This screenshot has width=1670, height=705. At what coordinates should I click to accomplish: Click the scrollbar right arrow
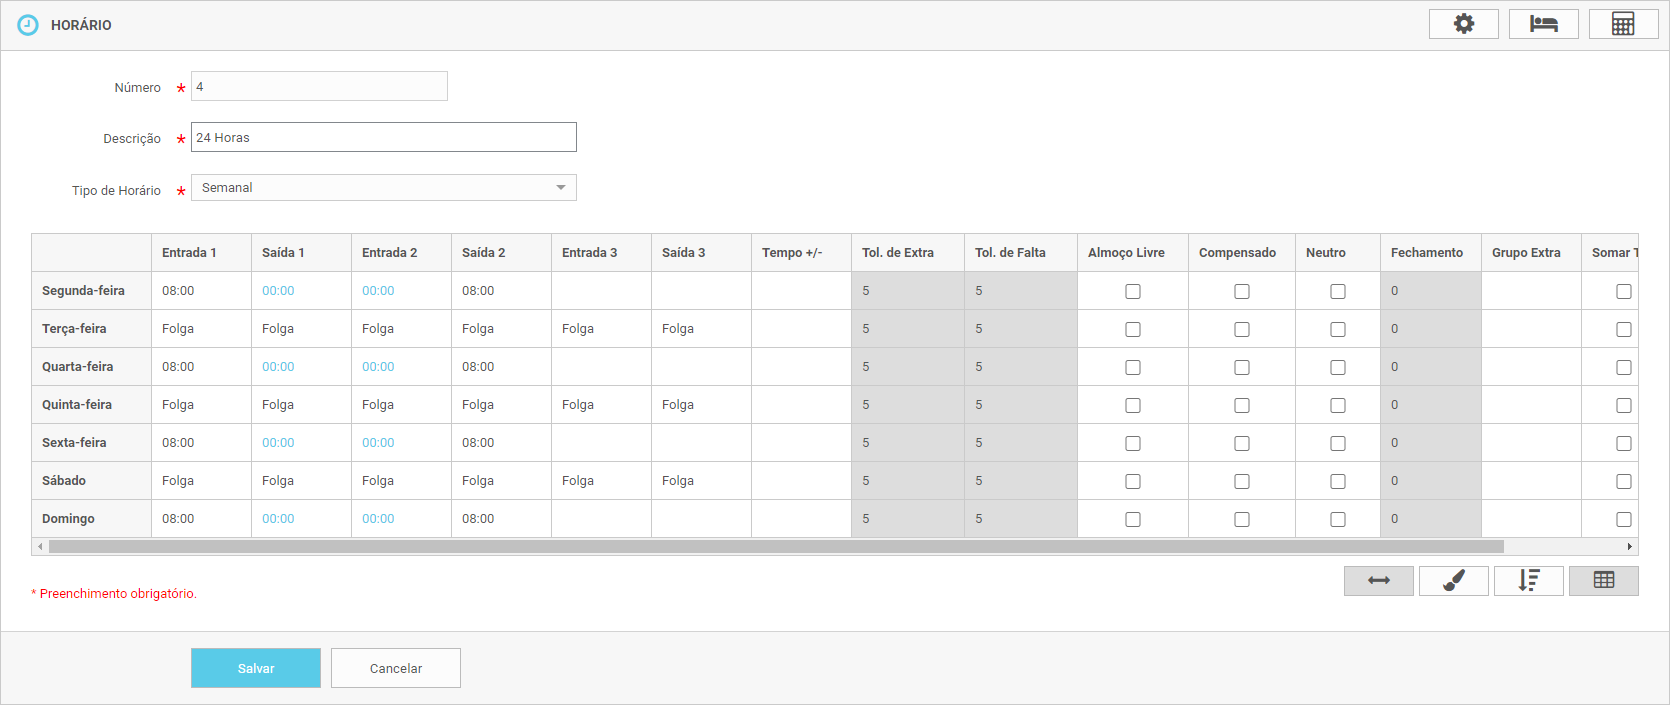click(x=1629, y=547)
